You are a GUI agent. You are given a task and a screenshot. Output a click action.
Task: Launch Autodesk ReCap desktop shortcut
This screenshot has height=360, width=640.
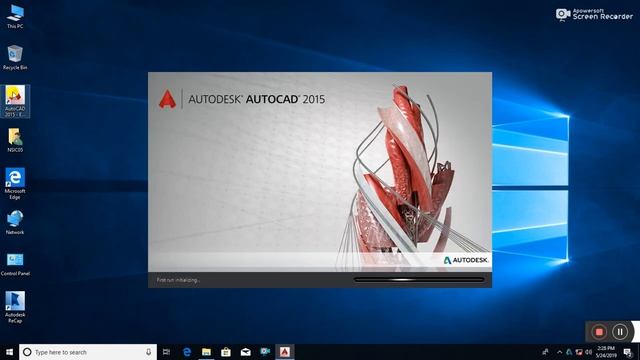(x=15, y=307)
